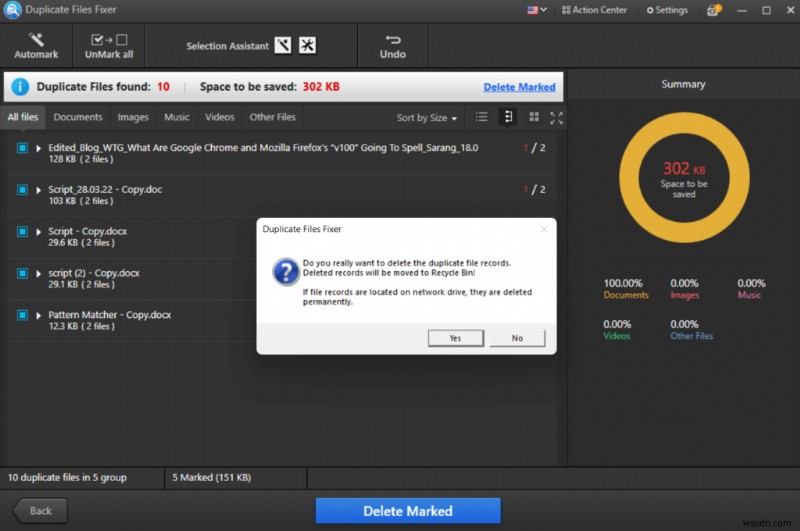The width and height of the screenshot is (800, 531).
Task: Toggle checkbox for script (2) - Copy.docx
Action: (22, 273)
